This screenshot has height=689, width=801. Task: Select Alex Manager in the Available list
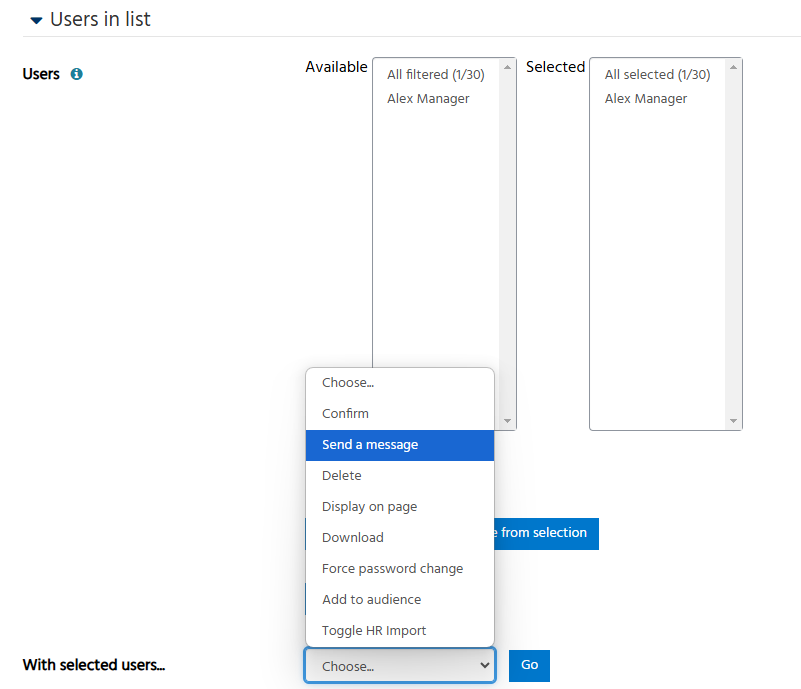point(428,99)
